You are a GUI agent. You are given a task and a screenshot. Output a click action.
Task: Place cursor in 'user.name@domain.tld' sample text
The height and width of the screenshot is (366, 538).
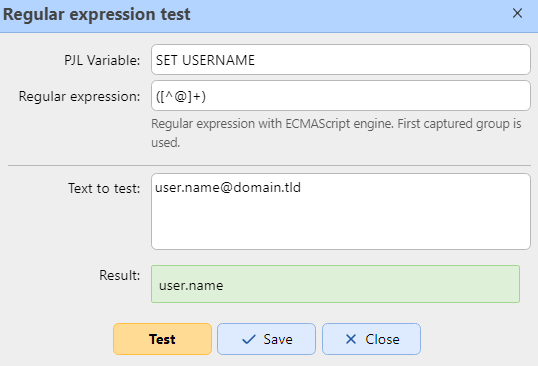(x=228, y=188)
